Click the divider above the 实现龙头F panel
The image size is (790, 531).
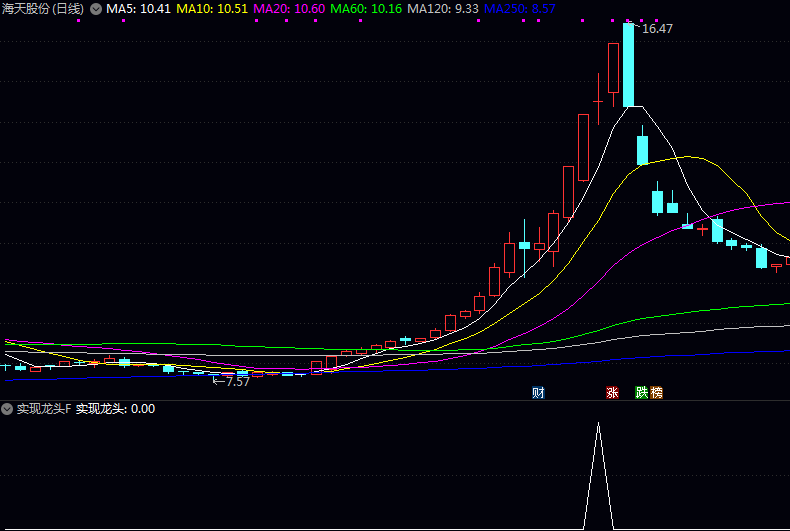click(395, 401)
